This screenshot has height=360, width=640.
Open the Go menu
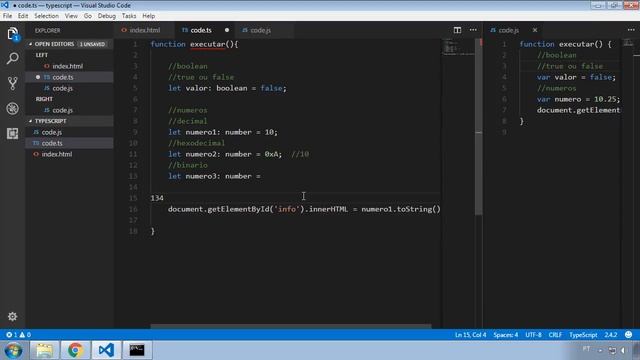(88, 16)
